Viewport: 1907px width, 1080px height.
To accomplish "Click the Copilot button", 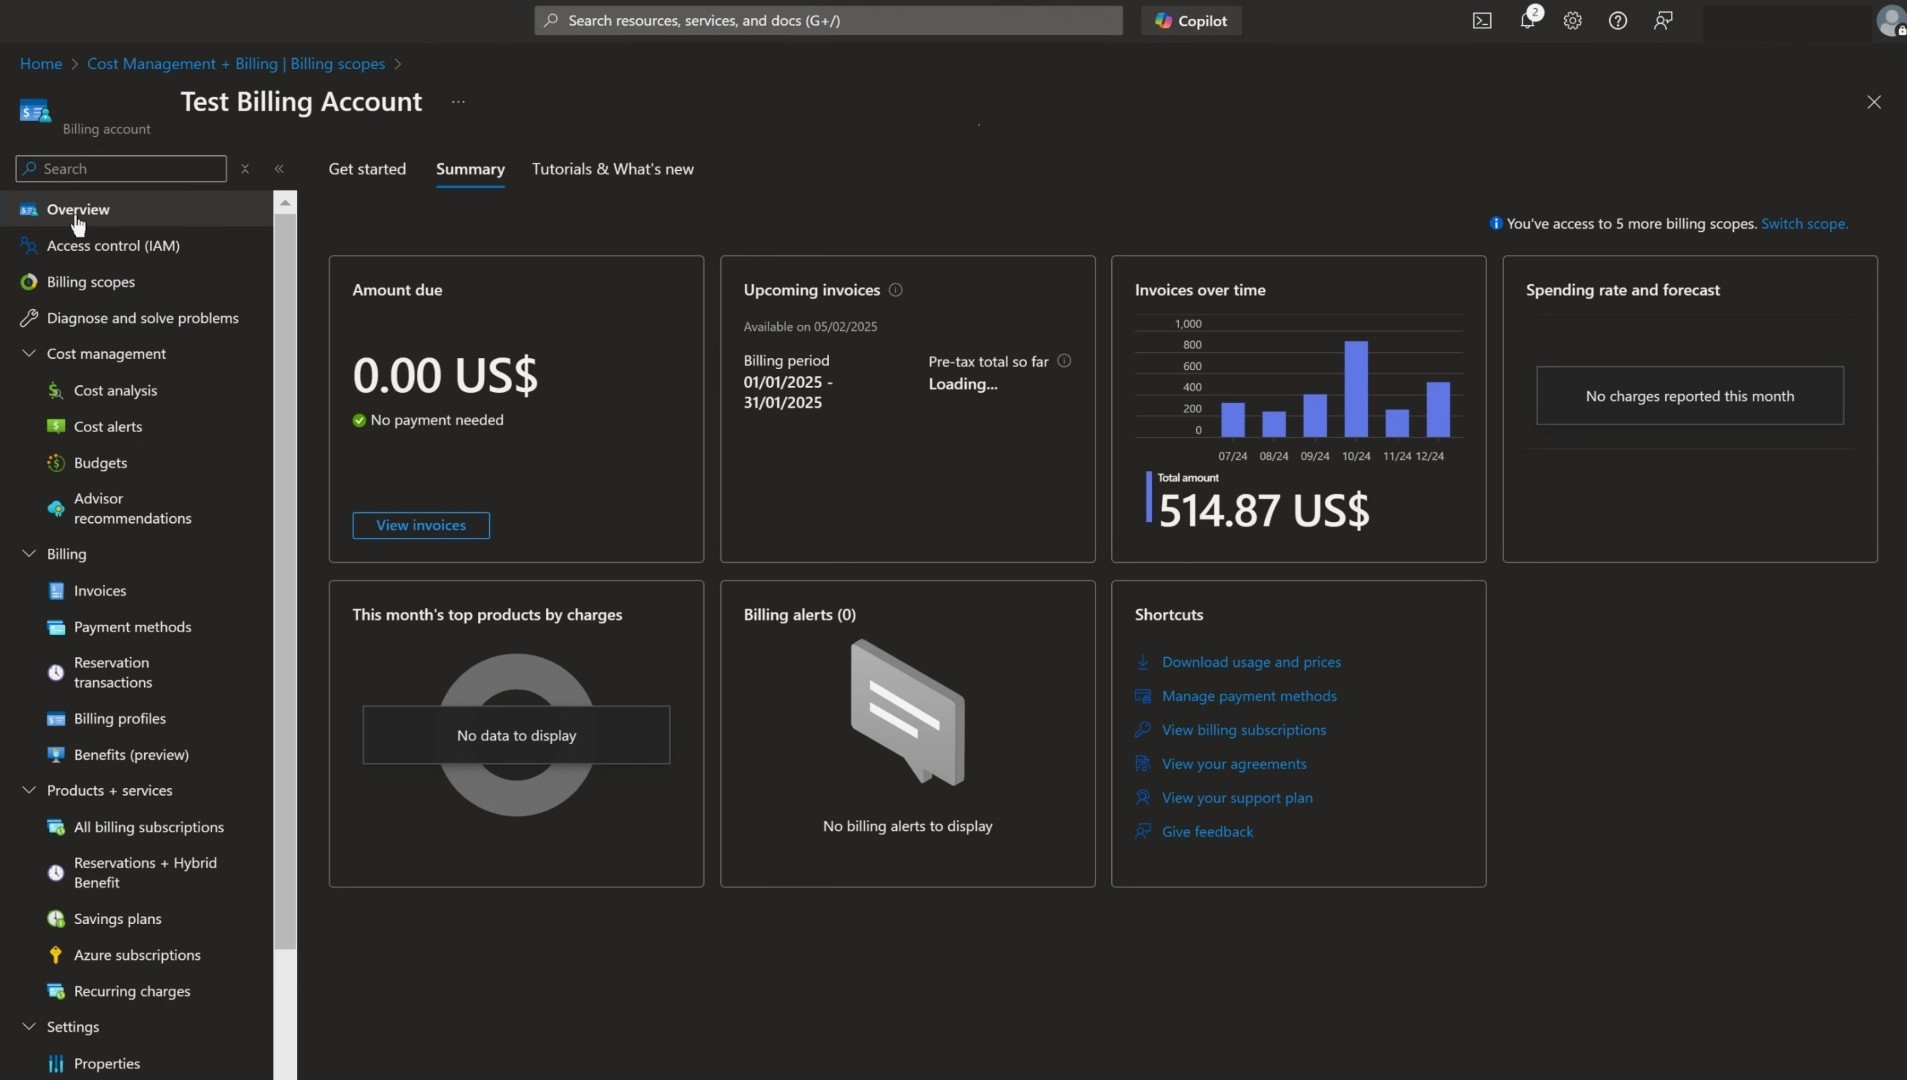I will (x=1191, y=20).
